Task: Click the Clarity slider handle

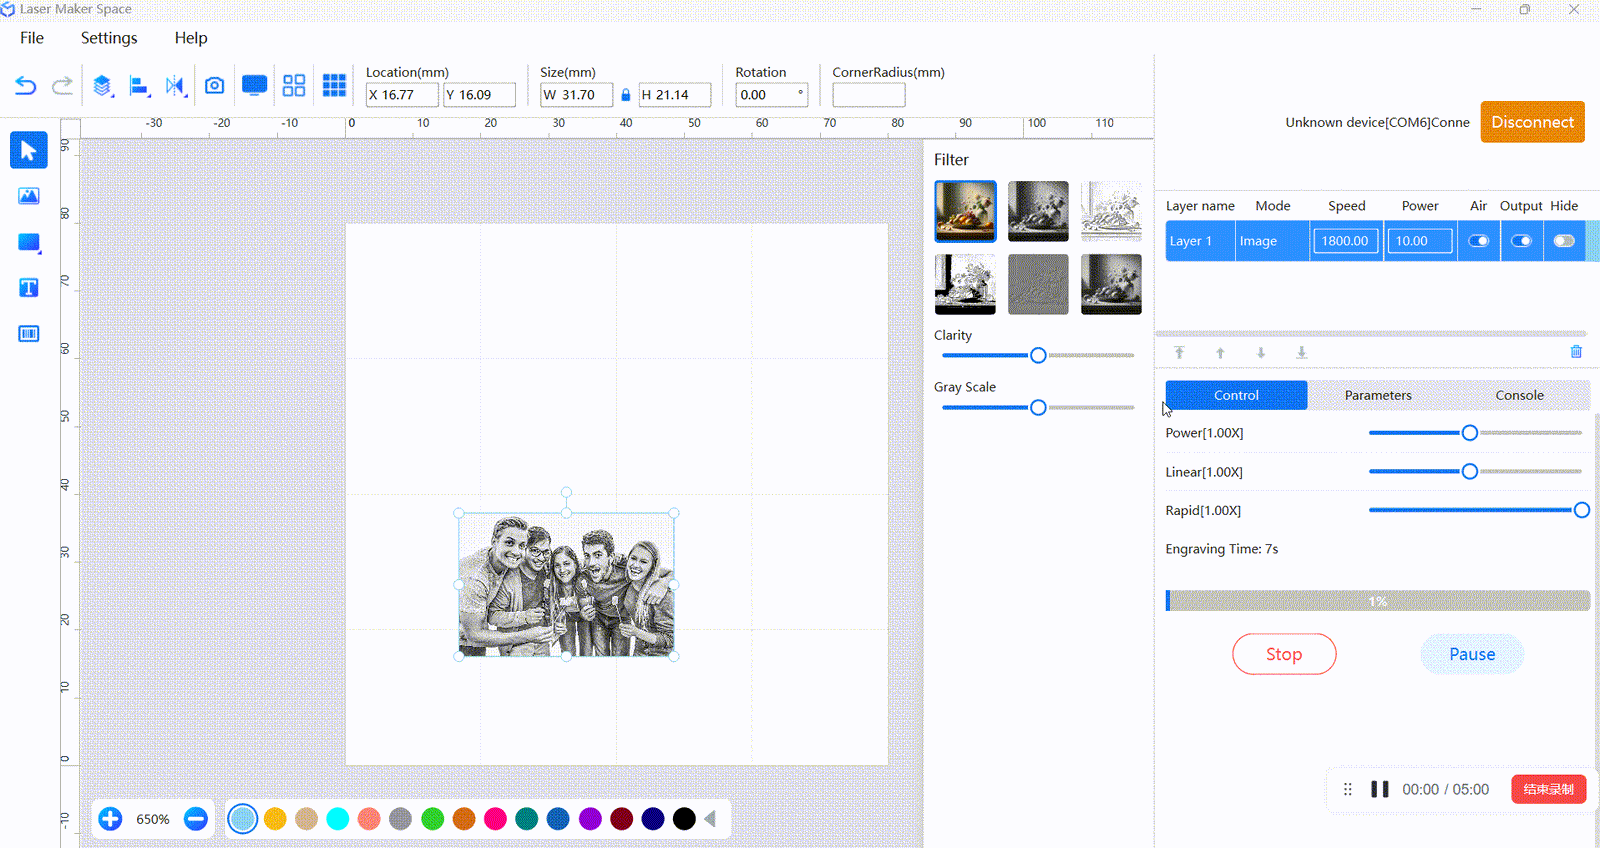Action: tap(1038, 355)
